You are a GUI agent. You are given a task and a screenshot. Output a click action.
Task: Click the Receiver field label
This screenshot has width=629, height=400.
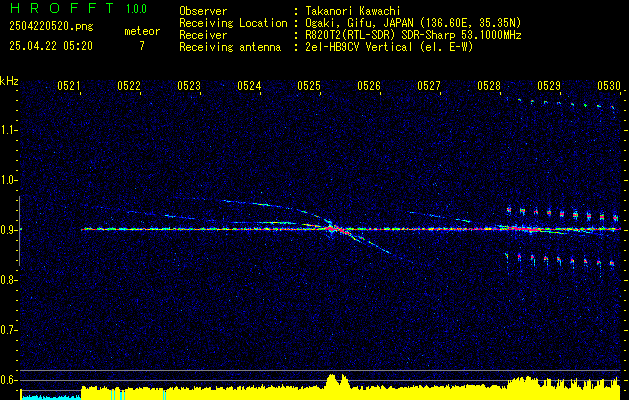point(203,35)
